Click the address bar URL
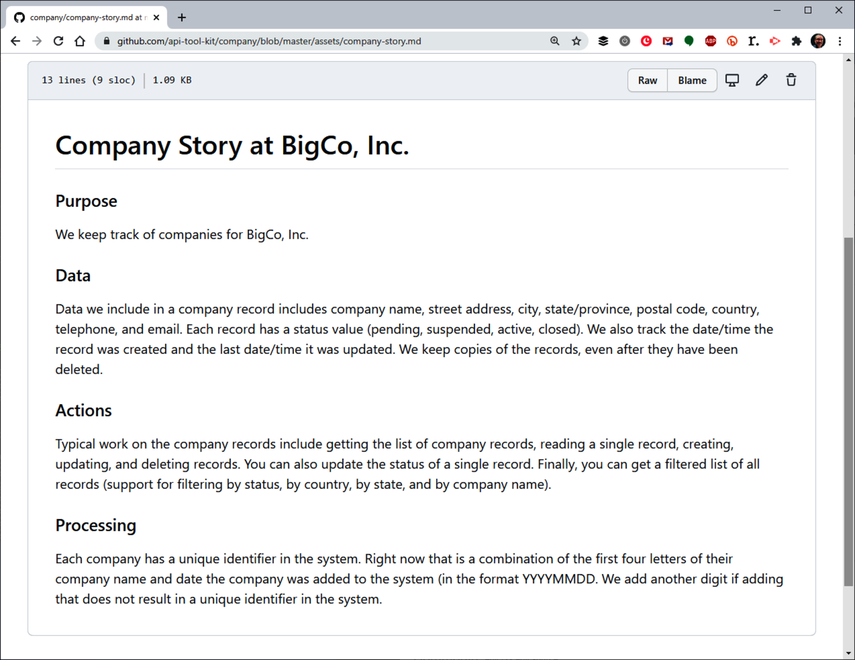855x660 pixels. (269, 41)
